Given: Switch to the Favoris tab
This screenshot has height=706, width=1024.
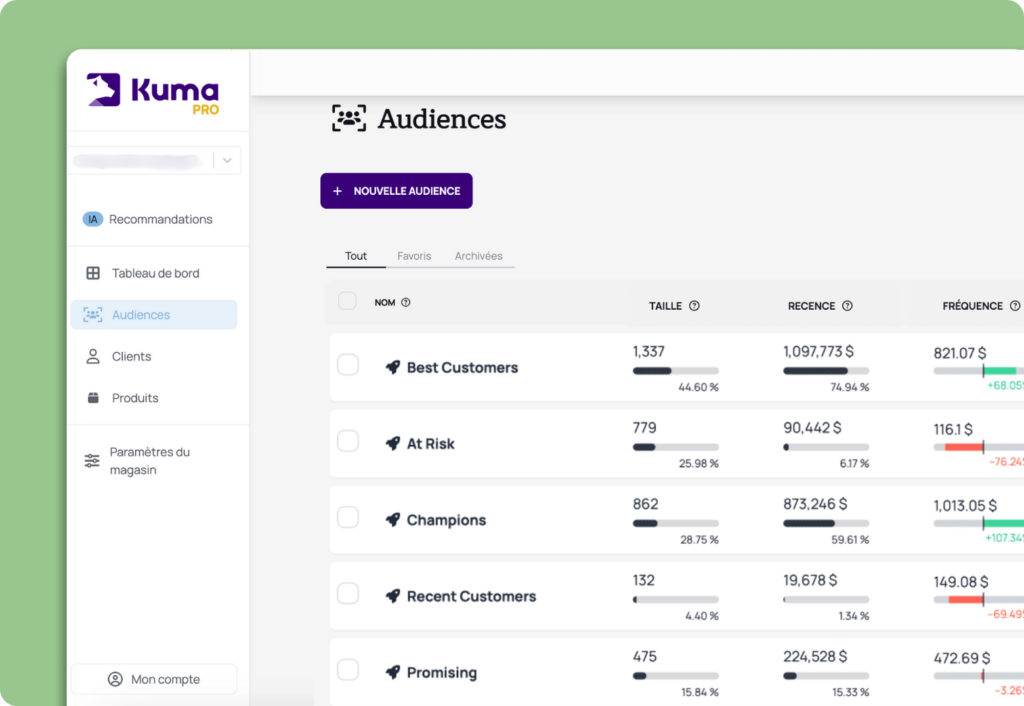Looking at the screenshot, I should 413,256.
